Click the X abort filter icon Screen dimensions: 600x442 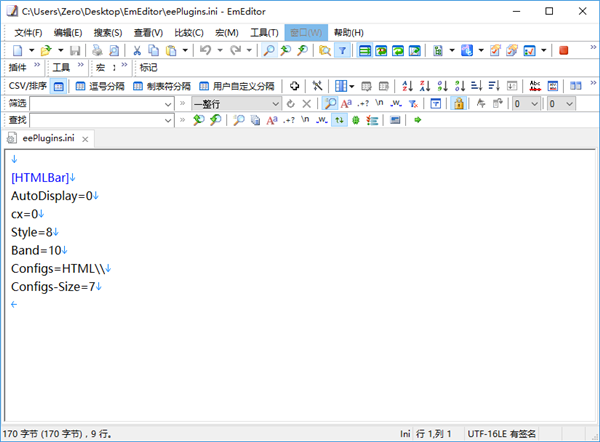click(x=307, y=104)
